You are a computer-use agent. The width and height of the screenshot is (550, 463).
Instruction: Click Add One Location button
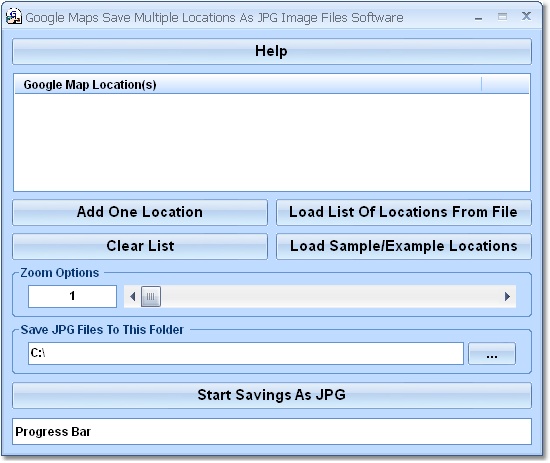140,212
